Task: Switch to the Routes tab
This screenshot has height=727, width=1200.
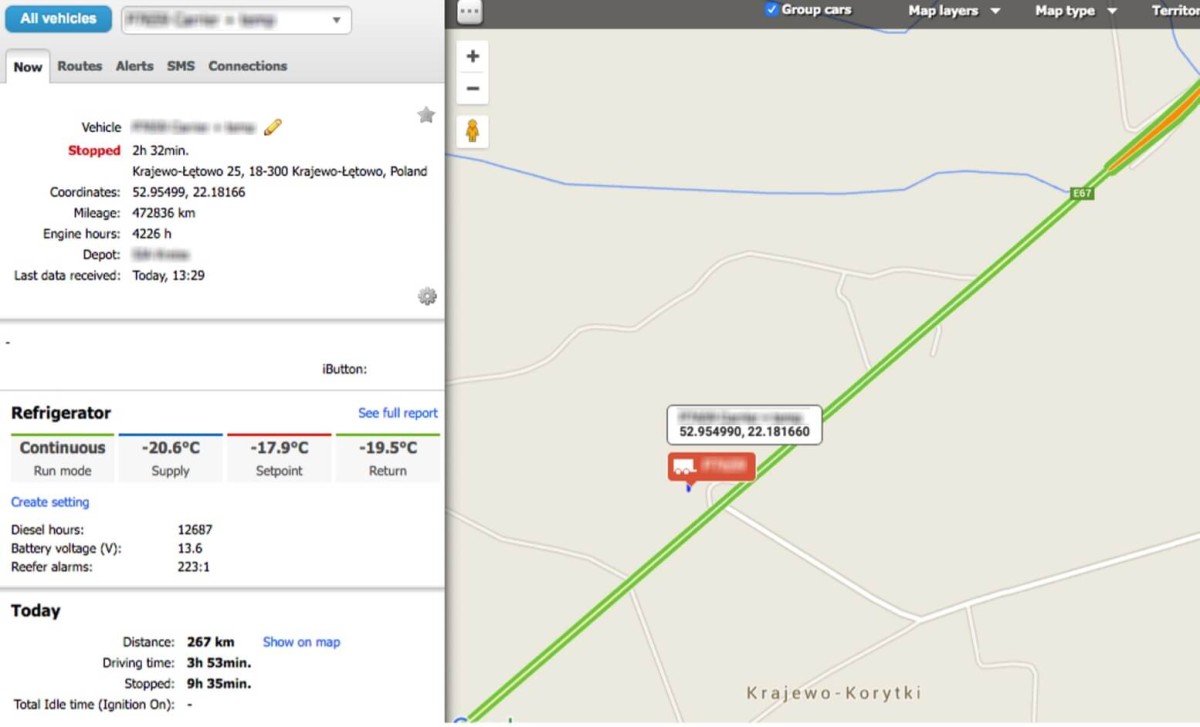Action: coord(80,66)
